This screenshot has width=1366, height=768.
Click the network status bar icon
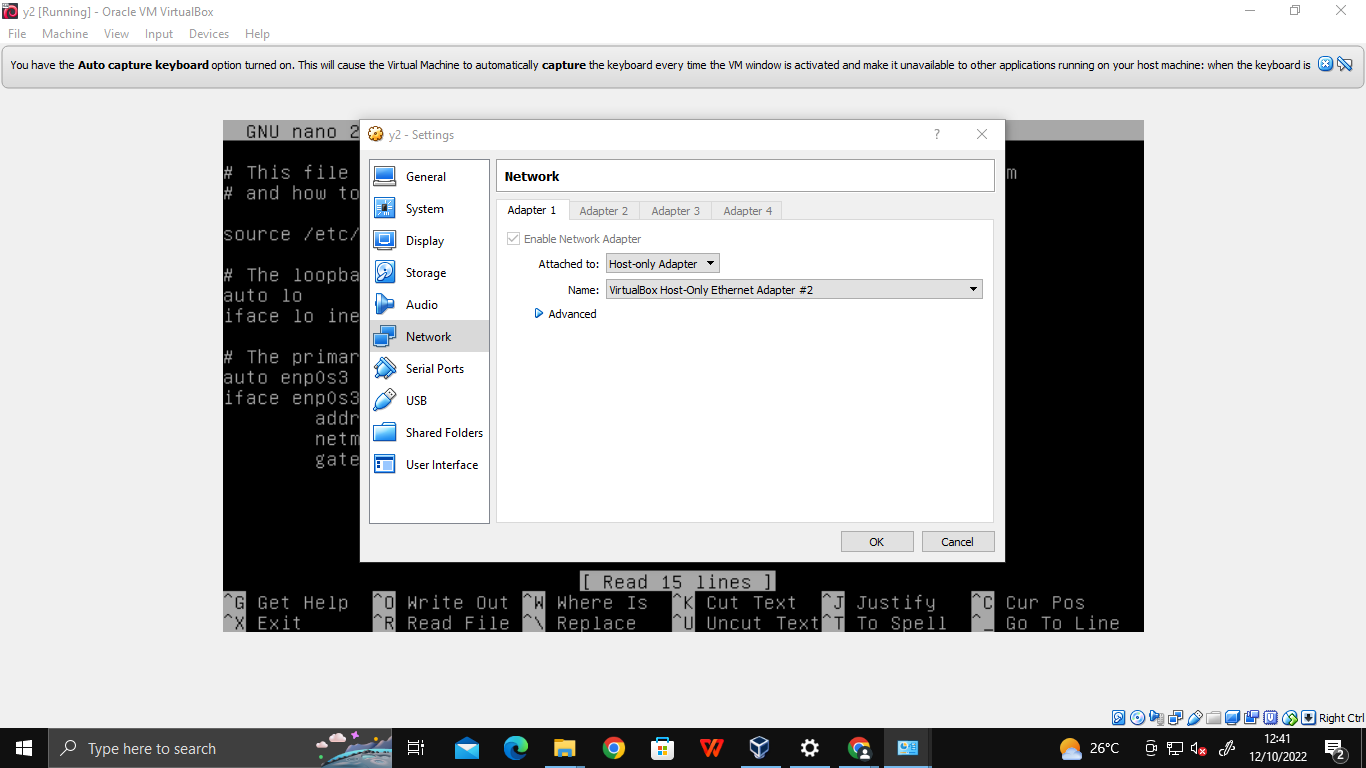point(1175,718)
